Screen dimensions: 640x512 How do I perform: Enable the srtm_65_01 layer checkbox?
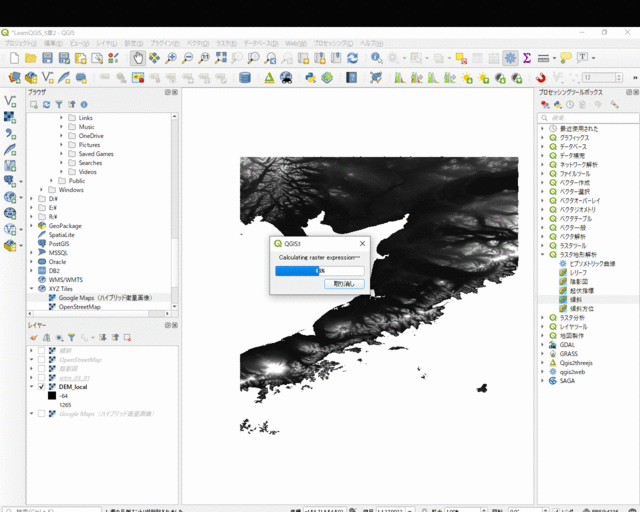tap(41, 378)
